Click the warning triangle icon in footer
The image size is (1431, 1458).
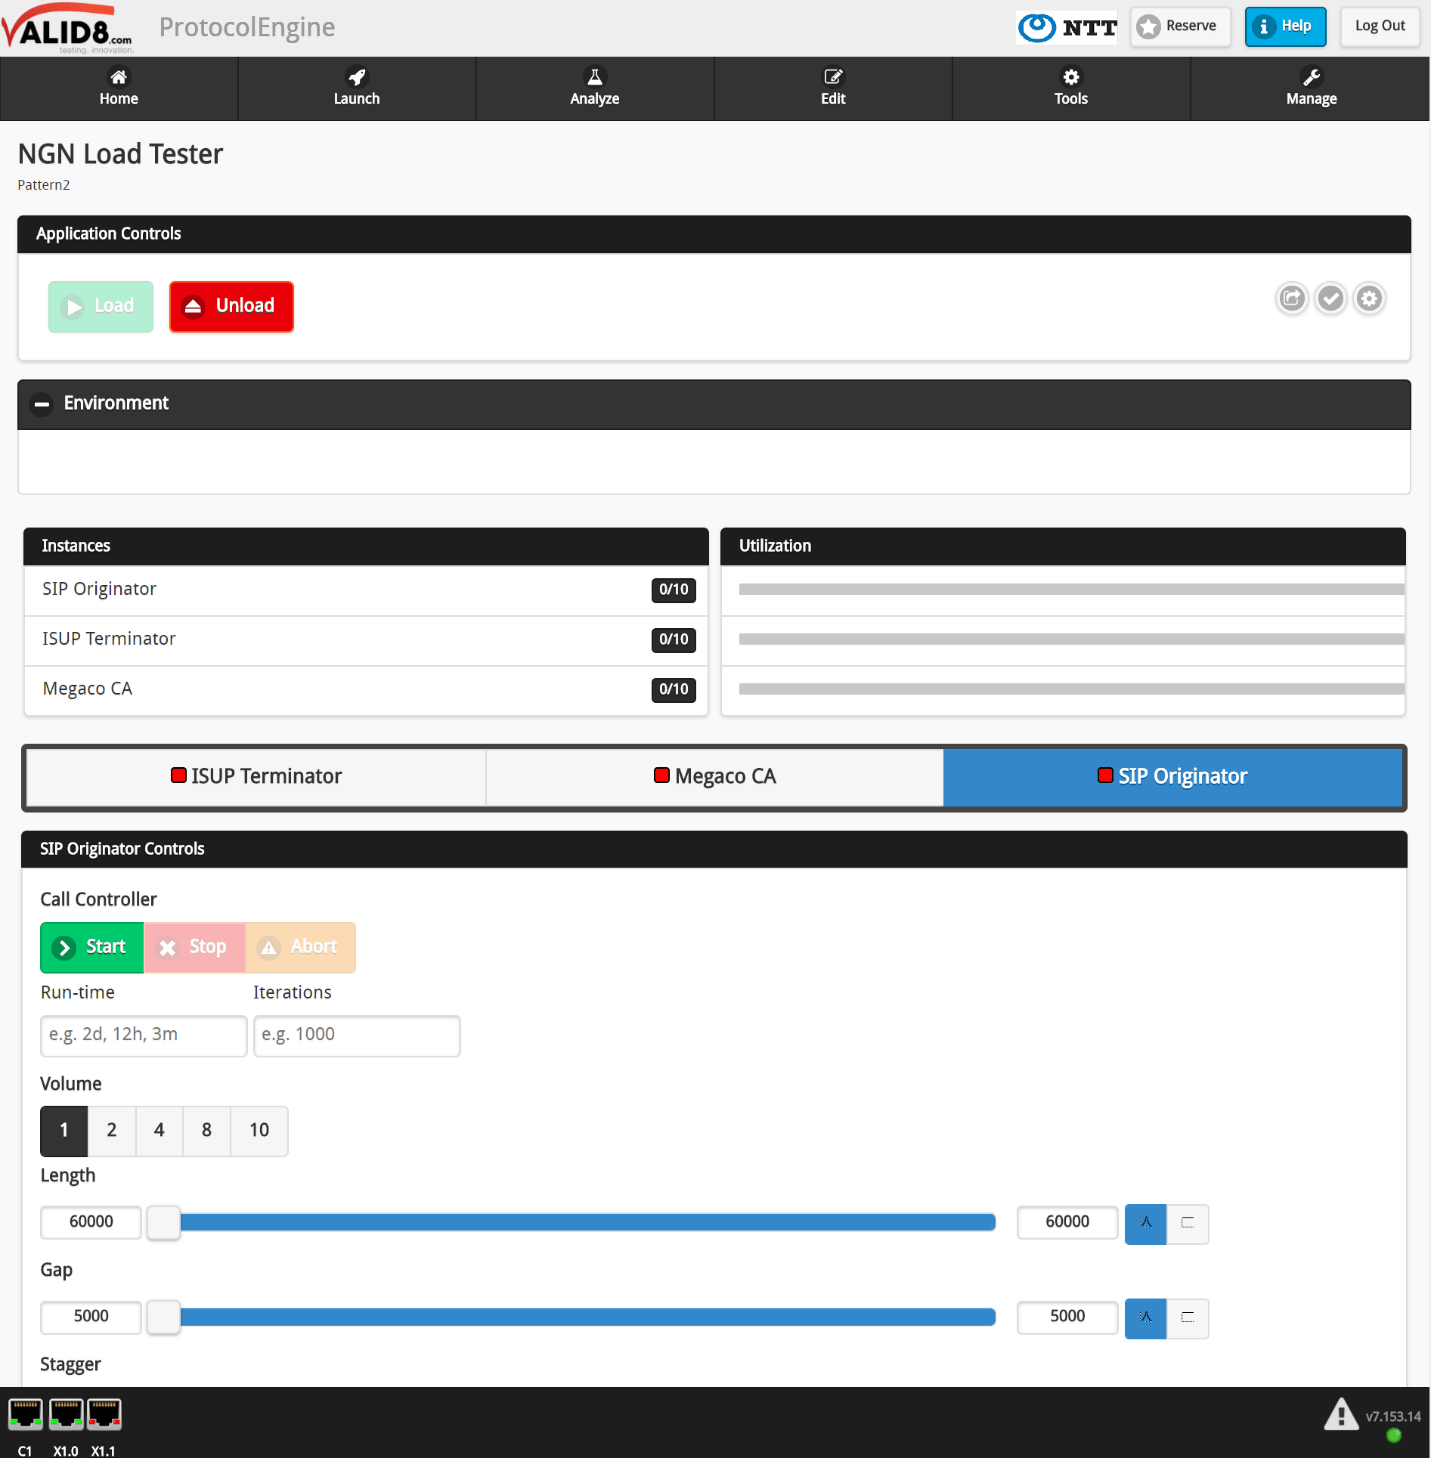click(x=1341, y=1414)
